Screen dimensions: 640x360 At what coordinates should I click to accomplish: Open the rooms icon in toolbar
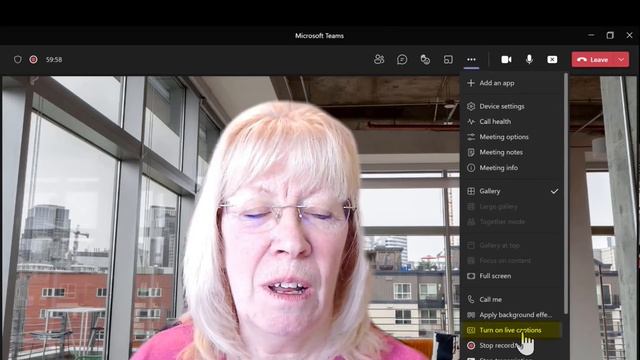(x=448, y=60)
